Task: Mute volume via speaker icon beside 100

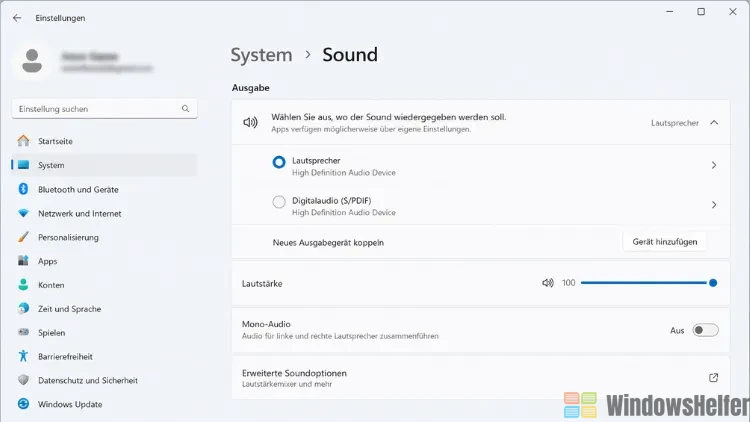Action: tap(548, 283)
